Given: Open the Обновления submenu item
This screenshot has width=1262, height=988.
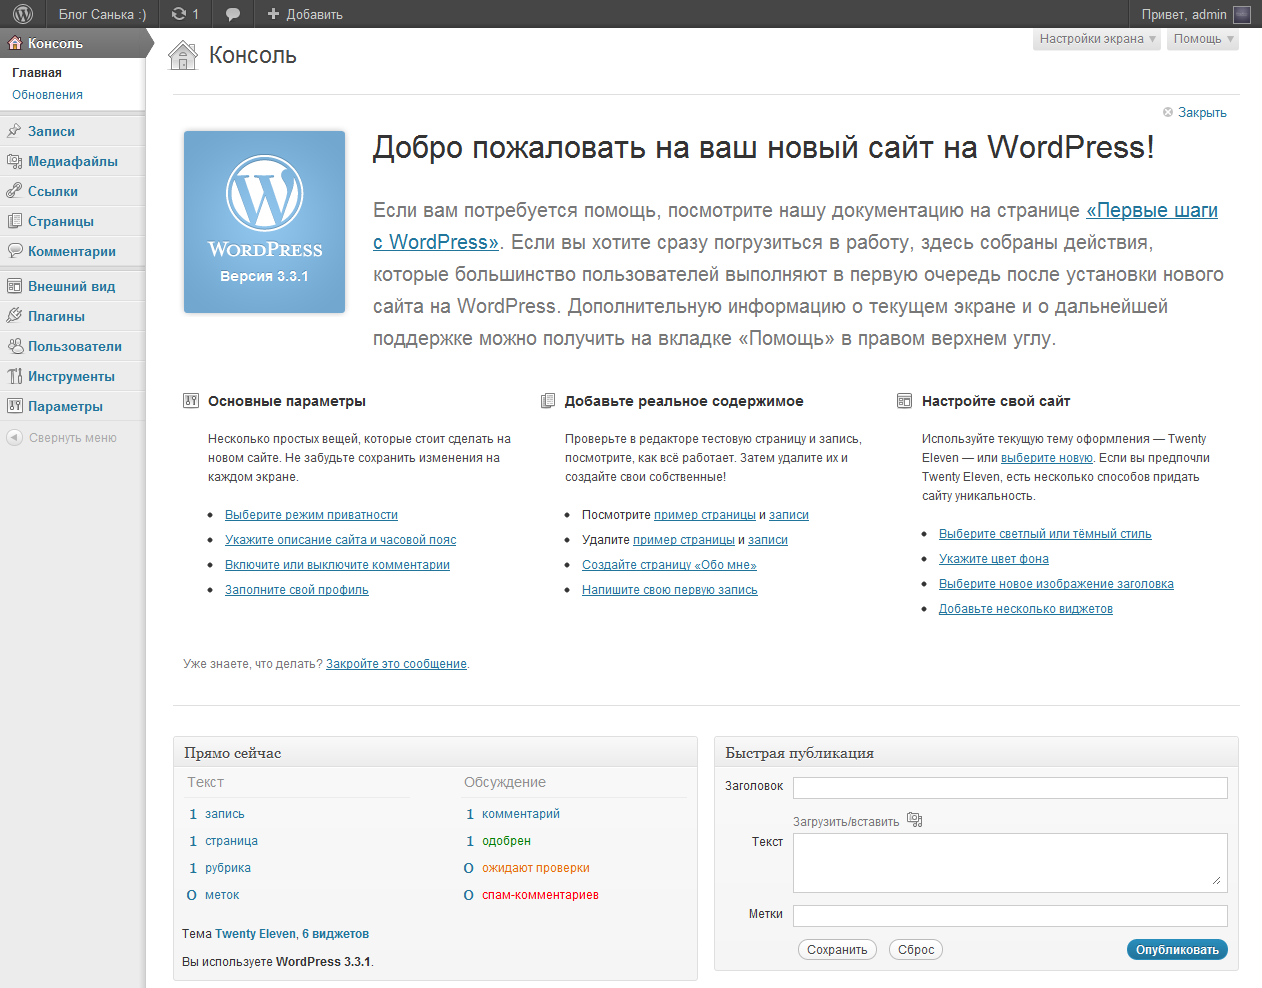Looking at the screenshot, I should tap(47, 95).
